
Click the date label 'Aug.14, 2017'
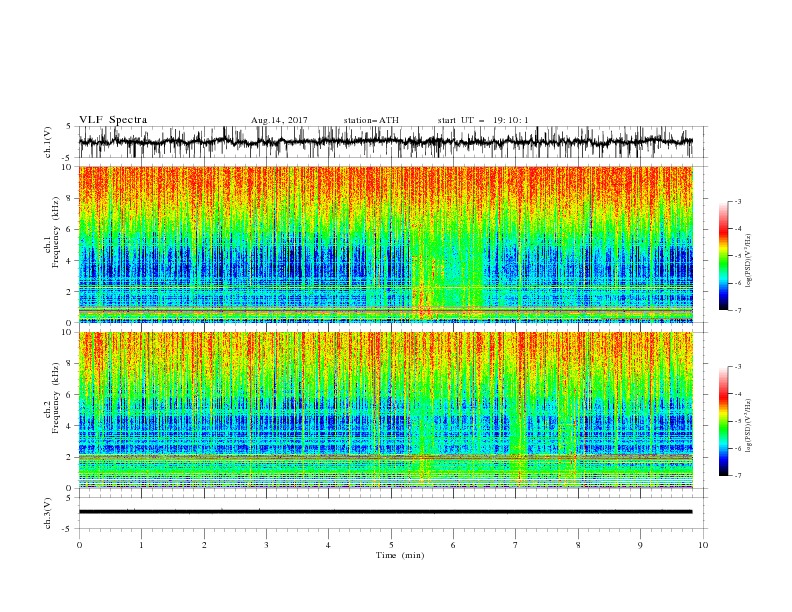tap(279, 120)
